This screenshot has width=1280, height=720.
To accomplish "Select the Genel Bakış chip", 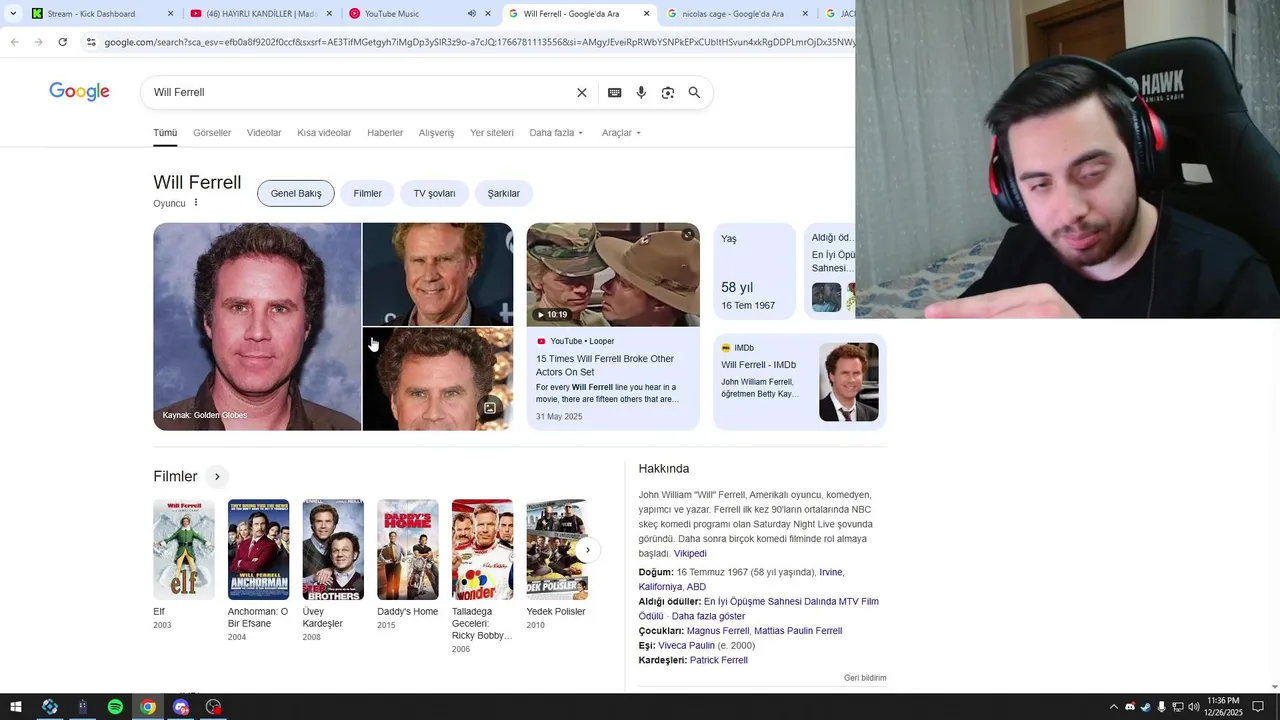I will 296,193.
